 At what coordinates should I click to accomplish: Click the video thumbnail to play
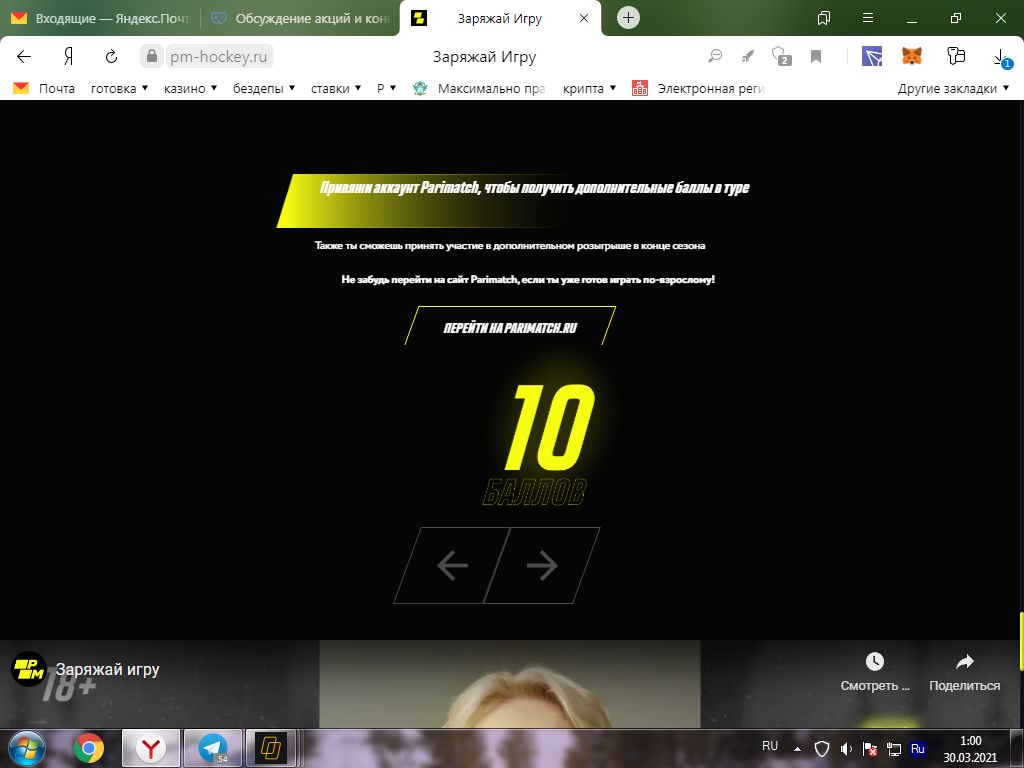click(x=509, y=684)
